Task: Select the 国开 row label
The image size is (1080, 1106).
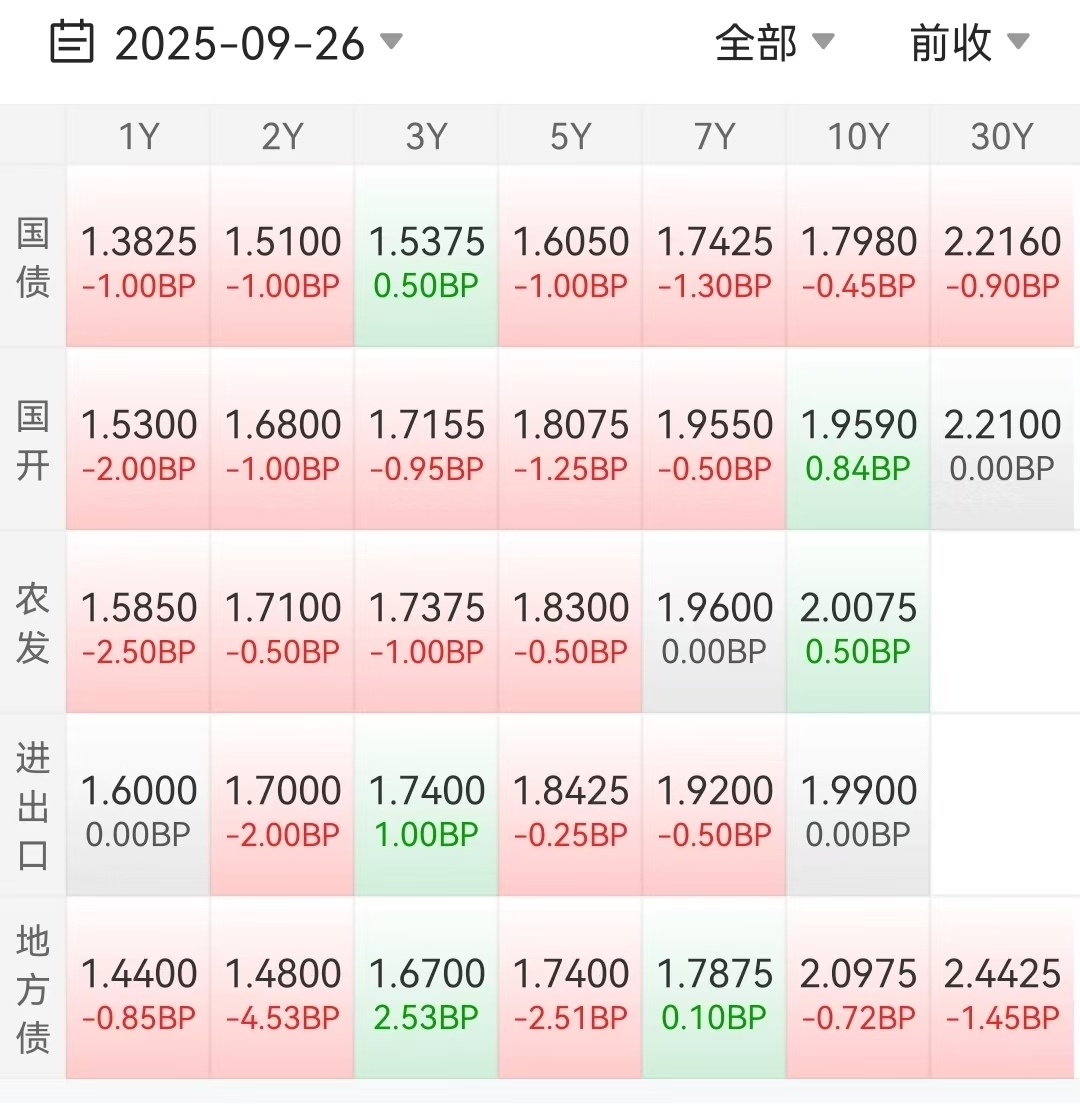Action: click(33, 440)
